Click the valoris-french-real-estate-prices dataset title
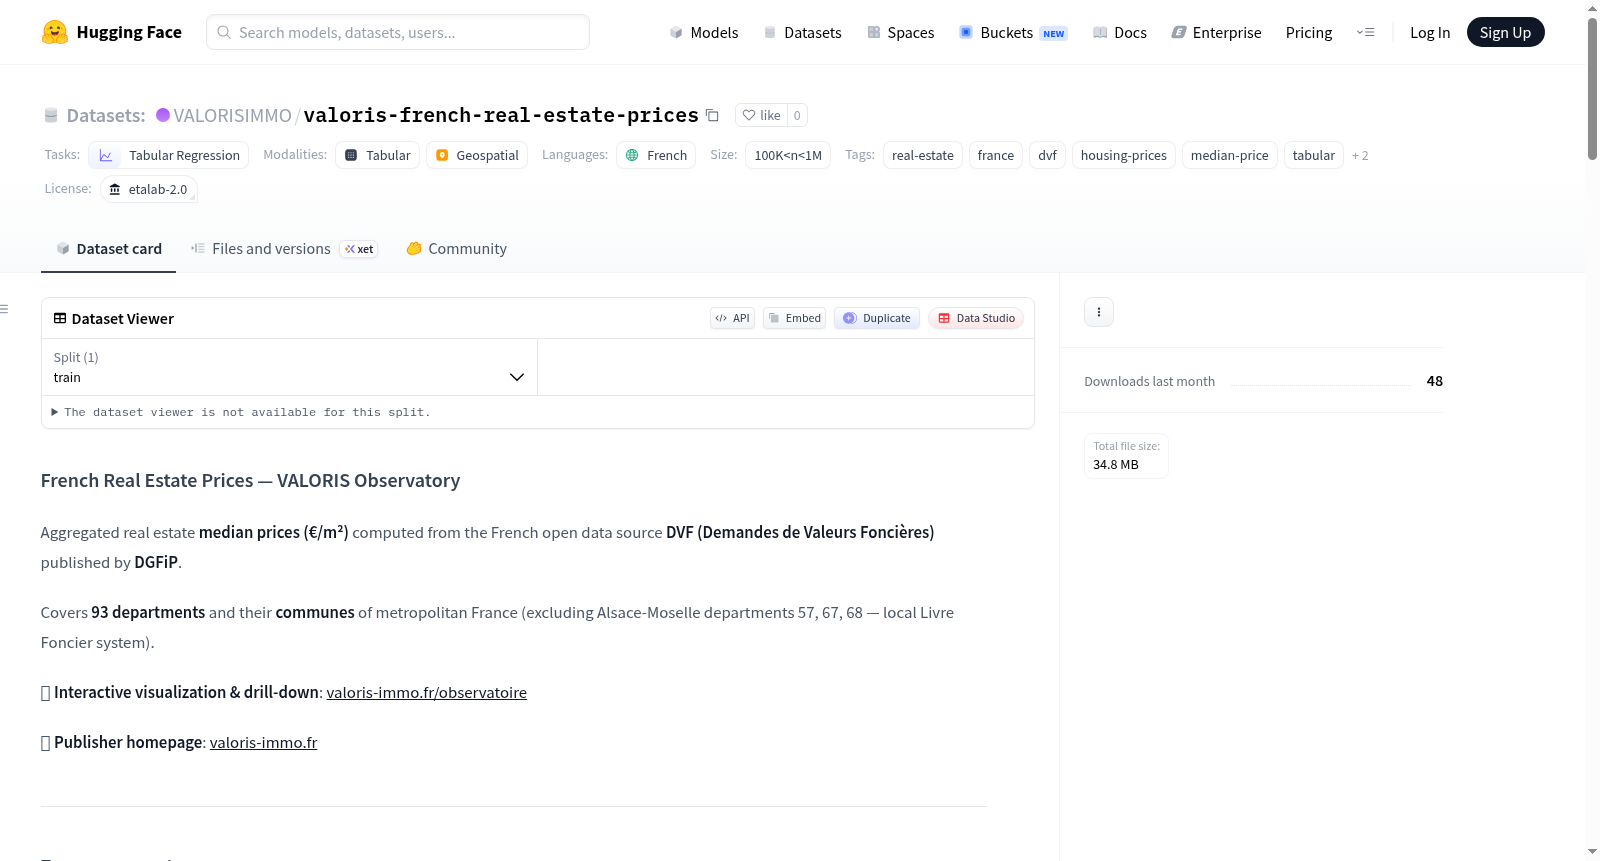 coord(501,115)
